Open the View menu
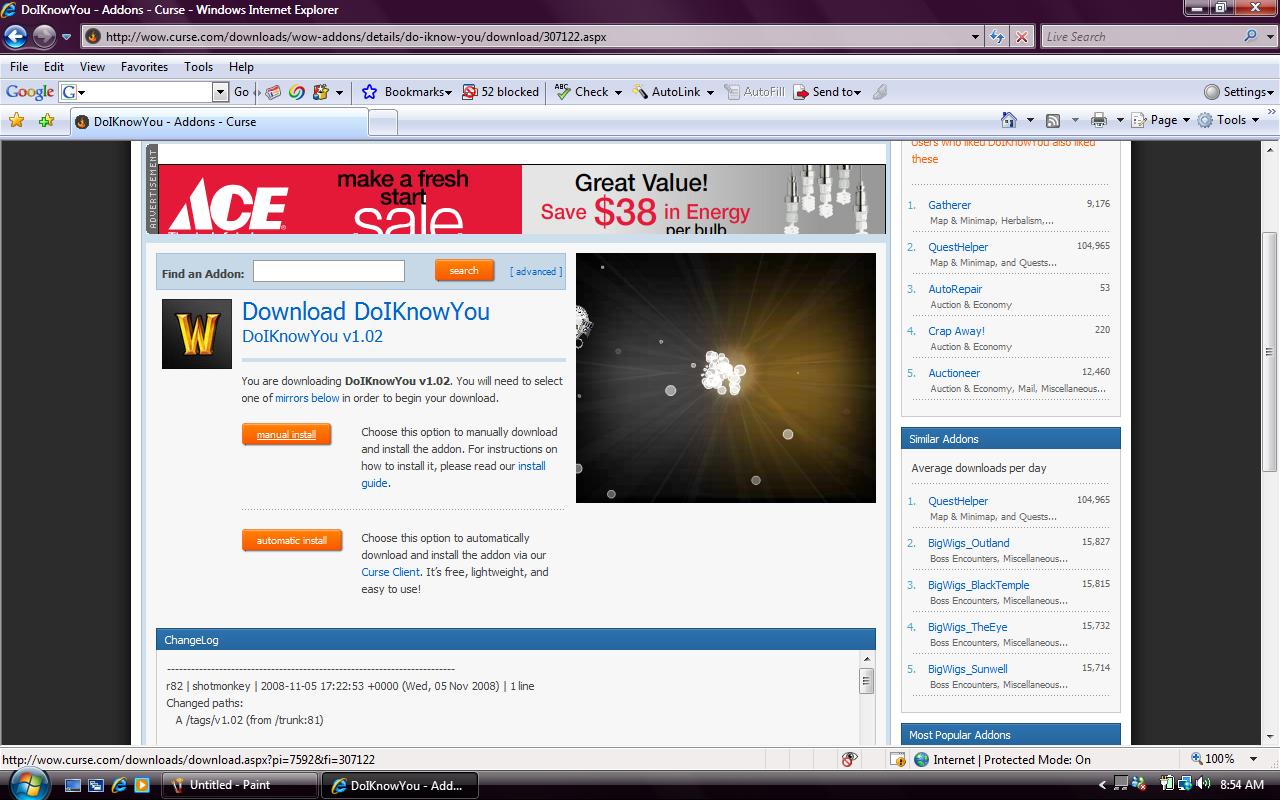This screenshot has height=800, width=1280. pos(92,66)
